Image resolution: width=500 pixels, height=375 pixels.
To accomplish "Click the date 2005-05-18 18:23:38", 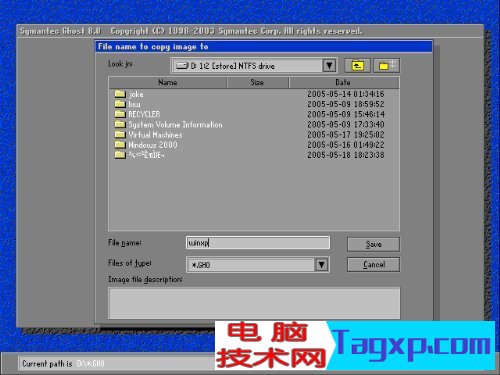I will [346, 155].
